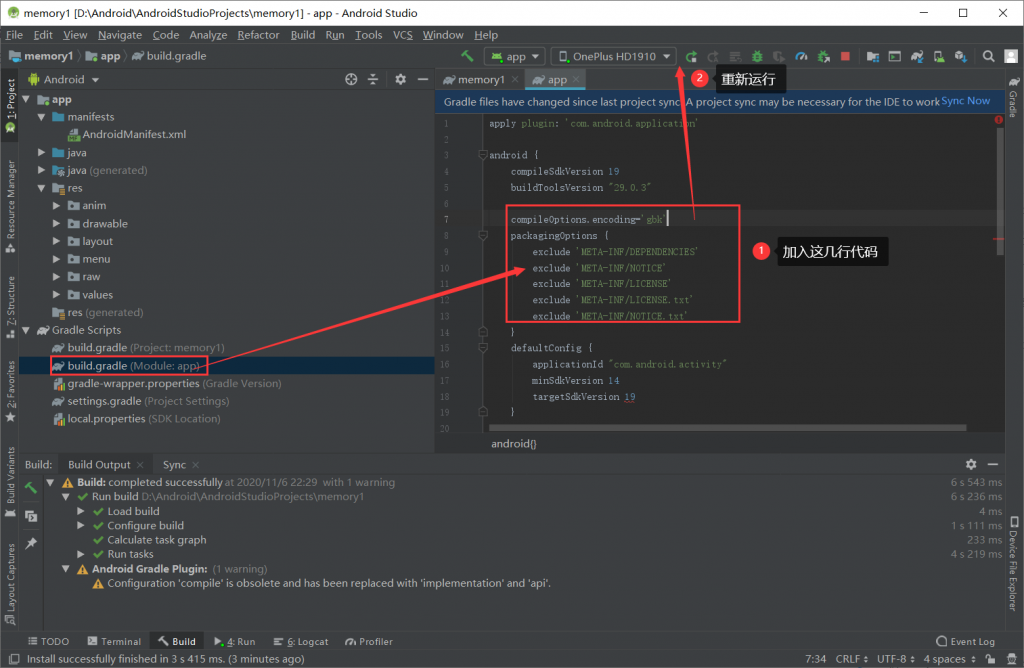Click the Make Project hammer icon
1024x668 pixels.
pyautogui.click(x=467, y=56)
